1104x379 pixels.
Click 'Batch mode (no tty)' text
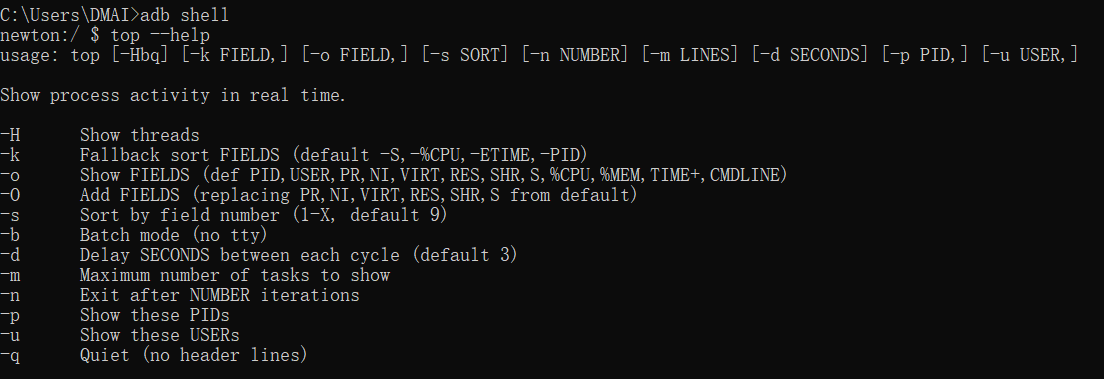[x=173, y=235]
